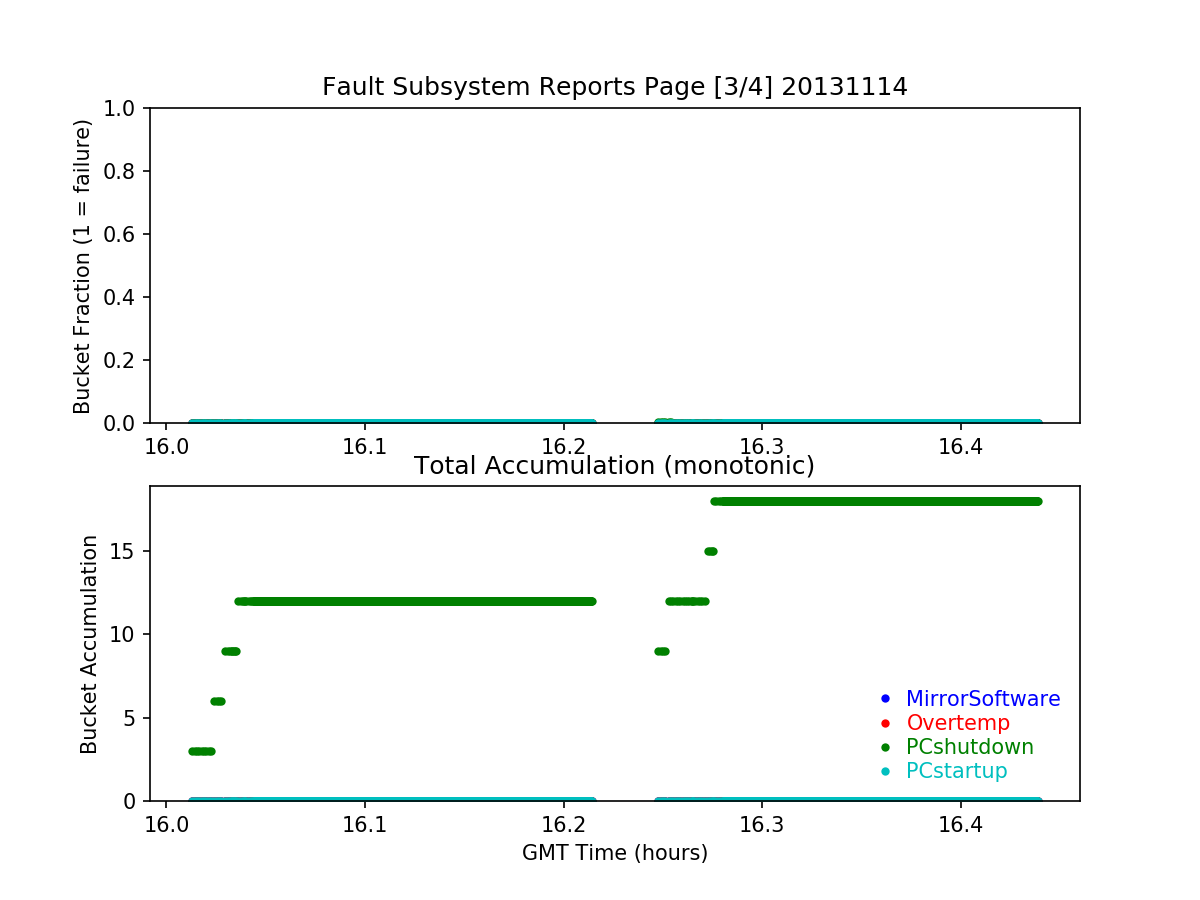Image resolution: width=1200 pixels, height=900 pixels.
Task: Click the red Overtemp legend marker
Action: 883,722
